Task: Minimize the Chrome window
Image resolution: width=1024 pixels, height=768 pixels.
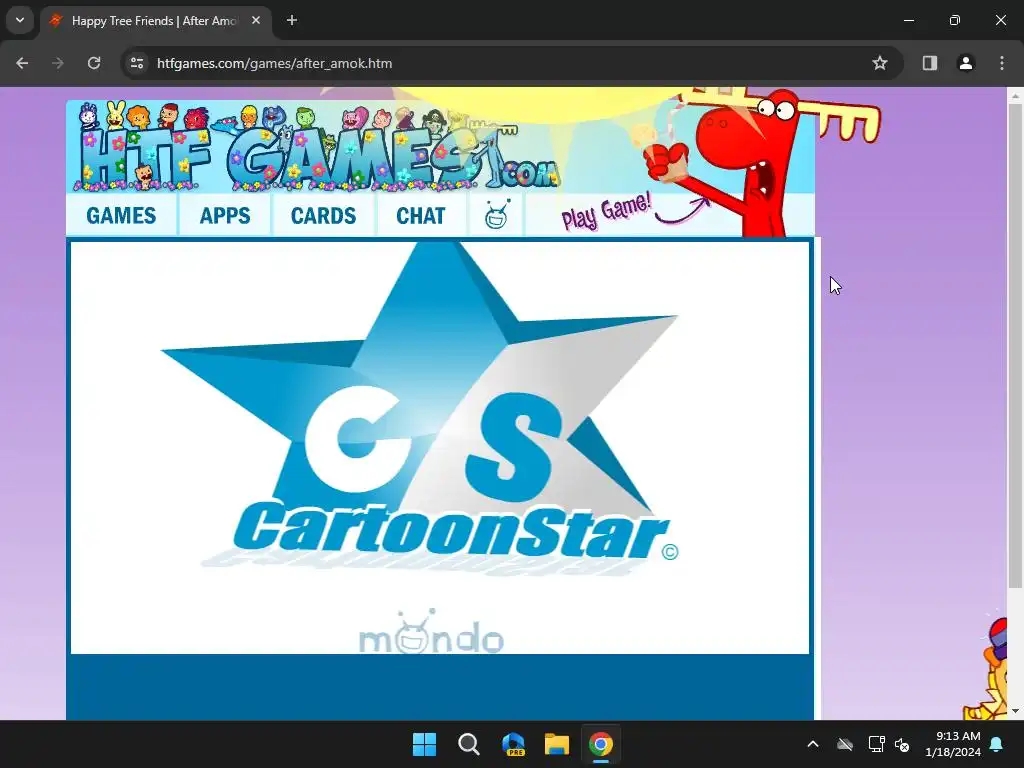Action: [908, 20]
